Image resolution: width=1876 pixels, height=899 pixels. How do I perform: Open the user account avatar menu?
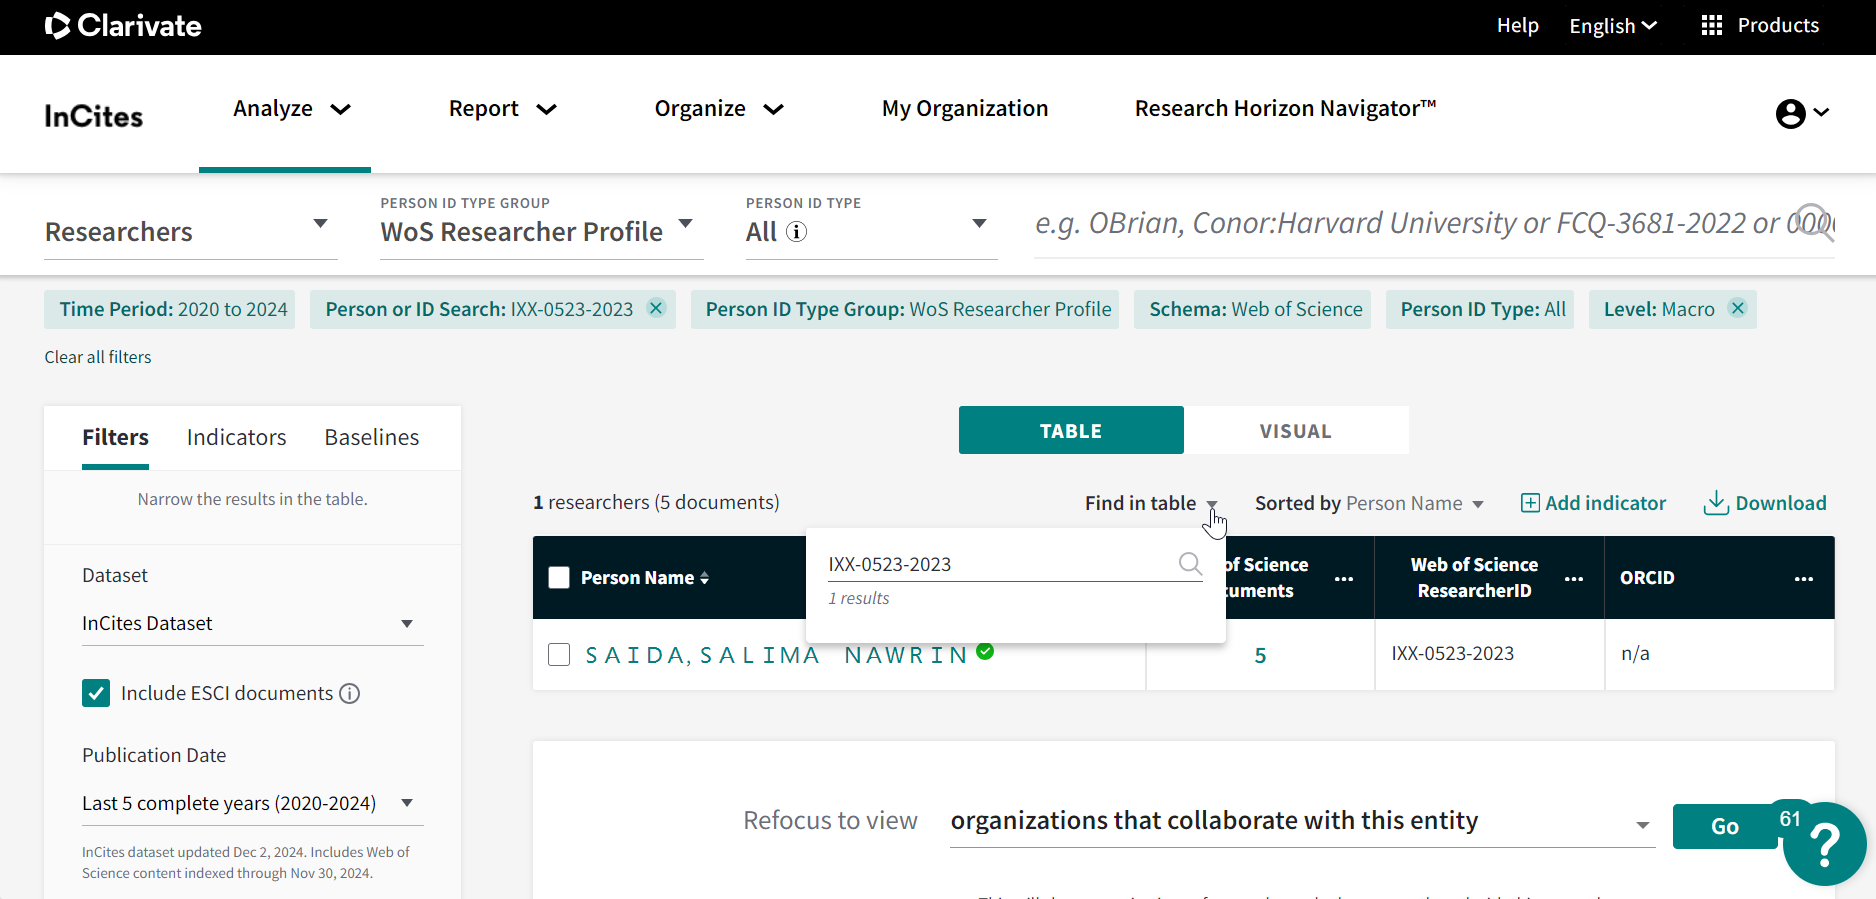1801,114
